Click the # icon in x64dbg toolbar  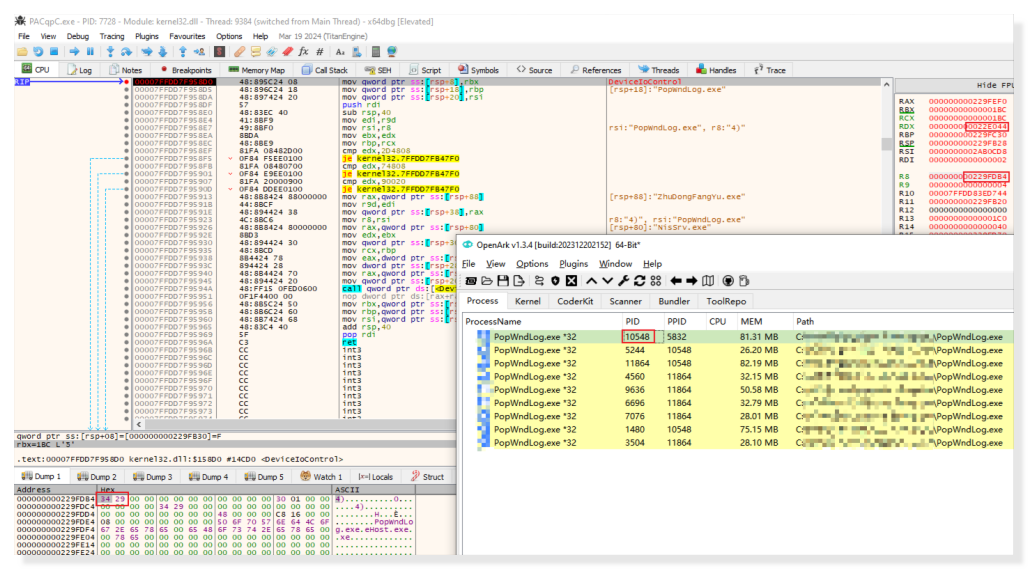click(x=319, y=51)
